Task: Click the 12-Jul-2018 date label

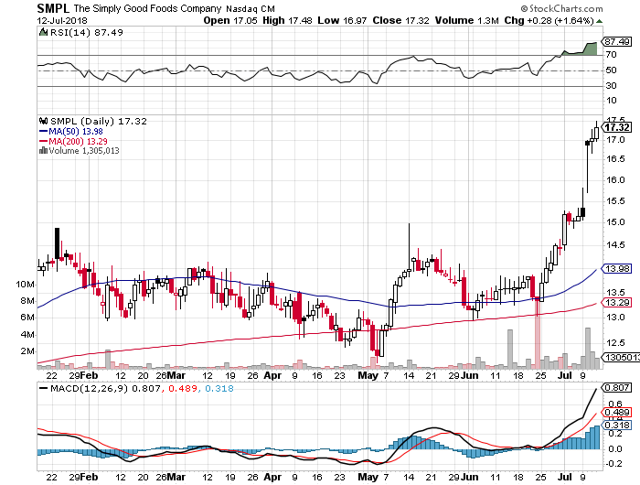Action: tap(62, 20)
